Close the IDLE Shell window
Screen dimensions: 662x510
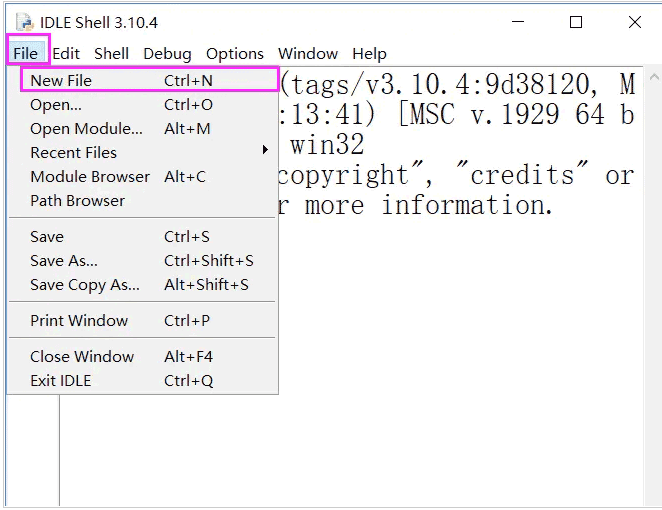pyautogui.click(x=635, y=22)
